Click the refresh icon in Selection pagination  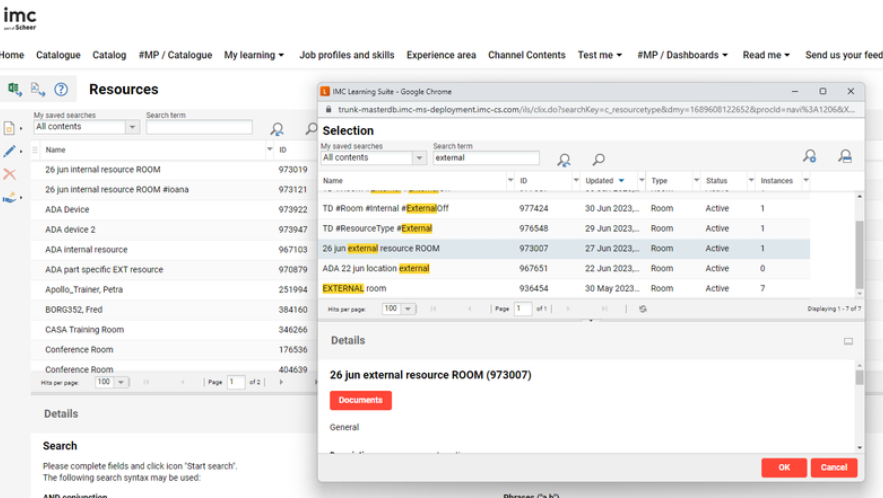point(643,309)
